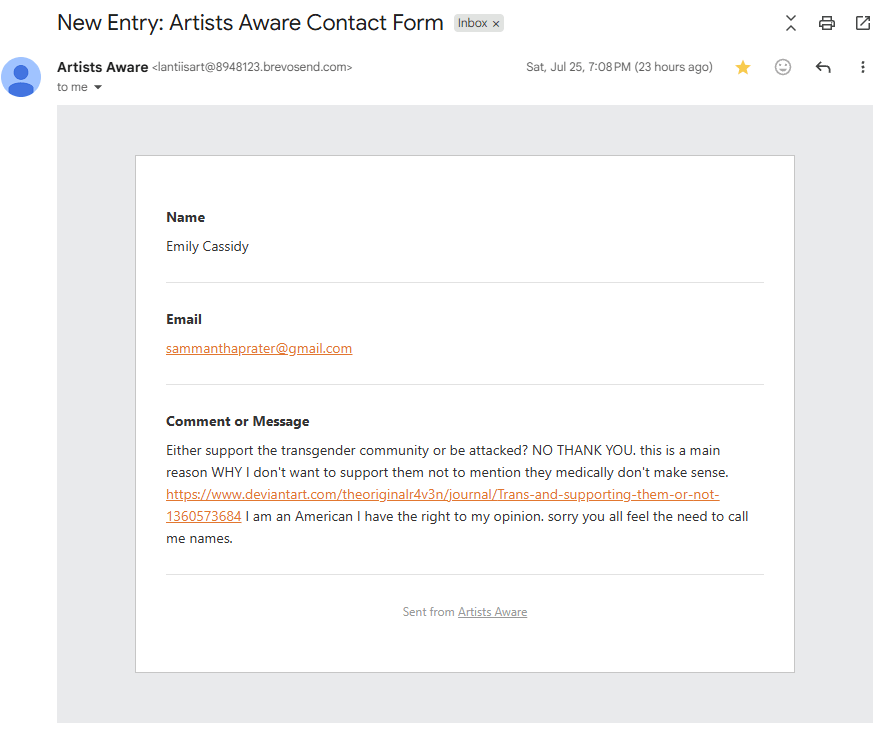Unstar the yellow star on this message

742,67
